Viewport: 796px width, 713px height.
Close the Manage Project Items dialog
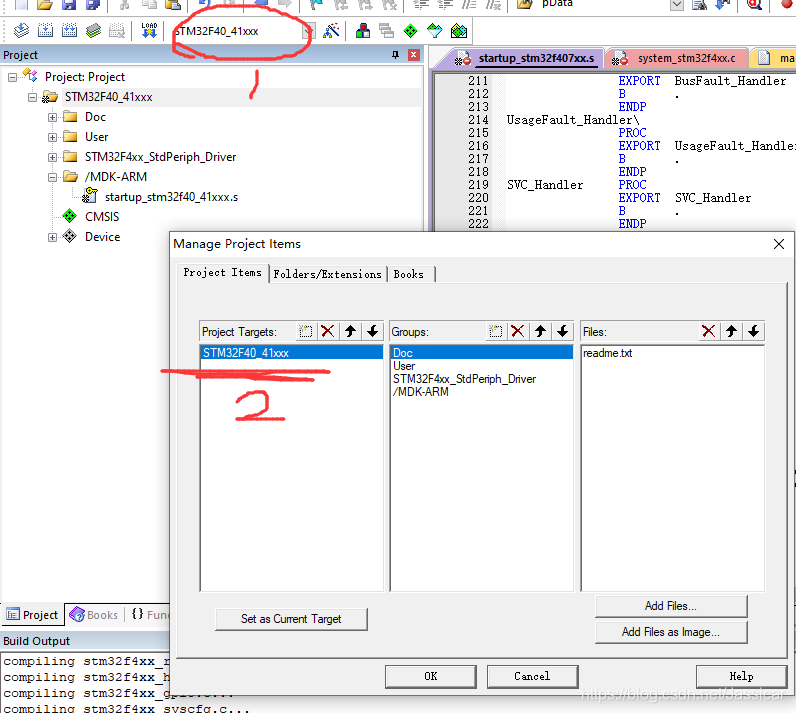click(779, 244)
